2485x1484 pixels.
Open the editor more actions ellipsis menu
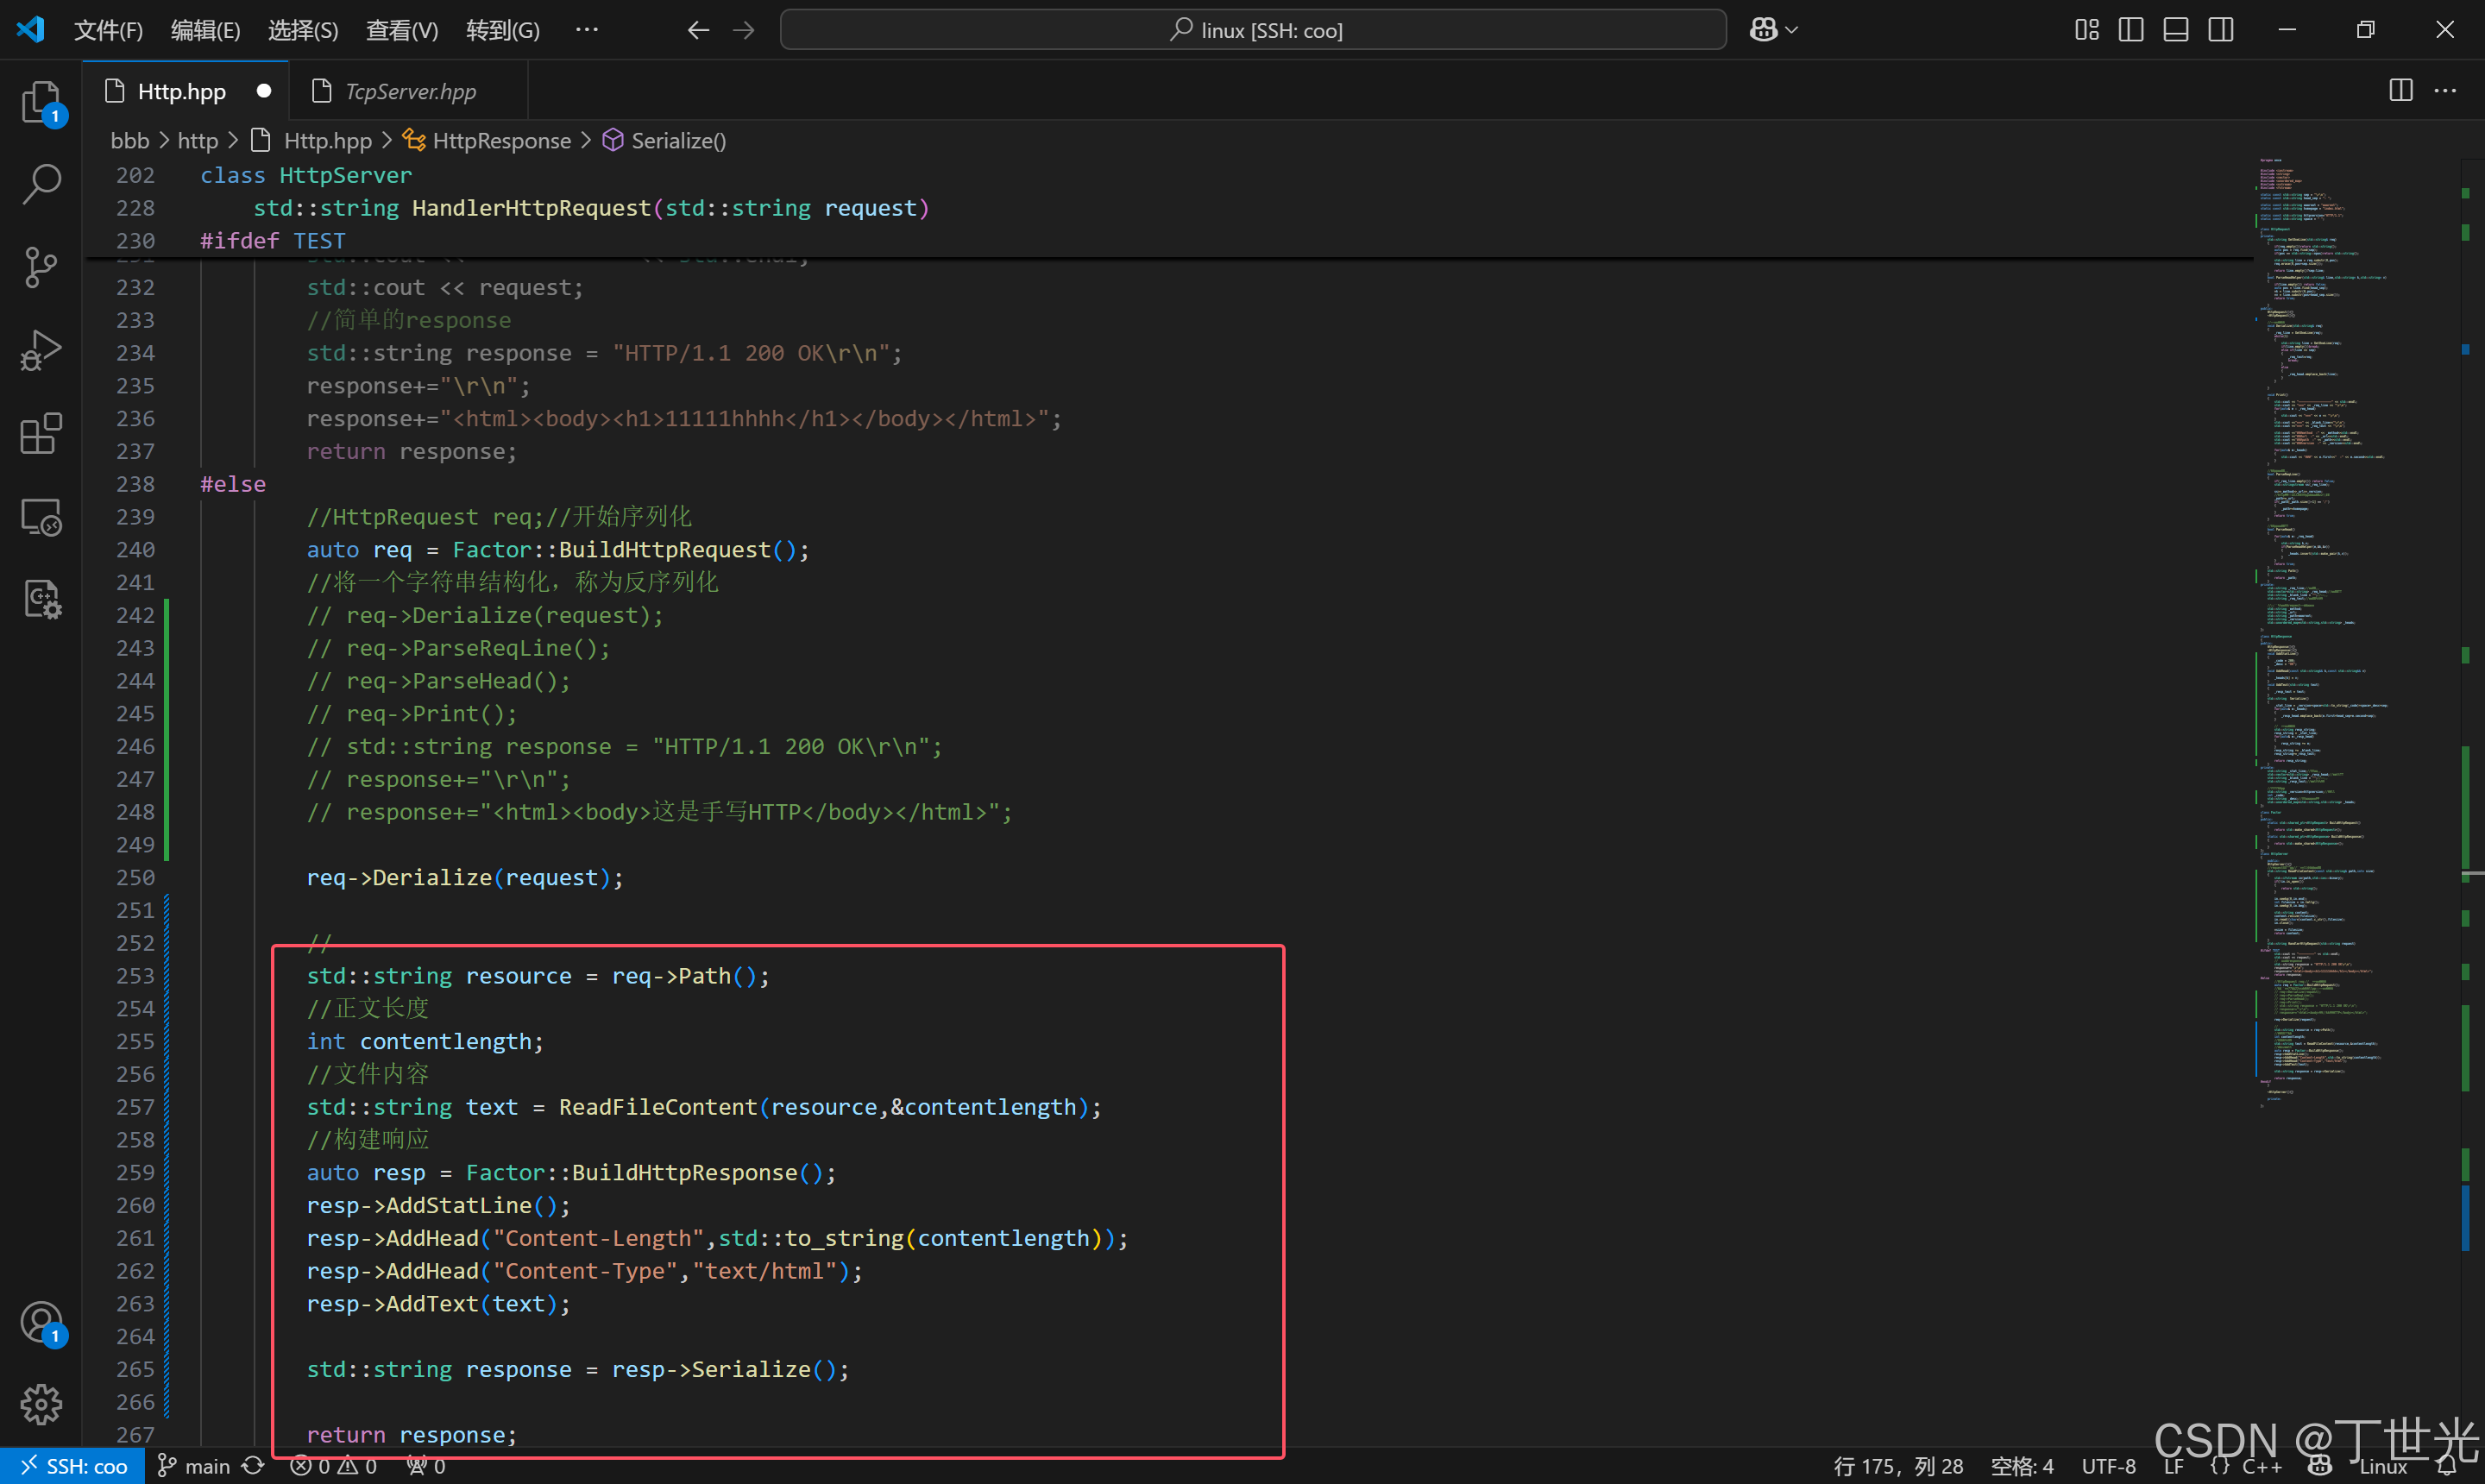pyautogui.click(x=2445, y=91)
